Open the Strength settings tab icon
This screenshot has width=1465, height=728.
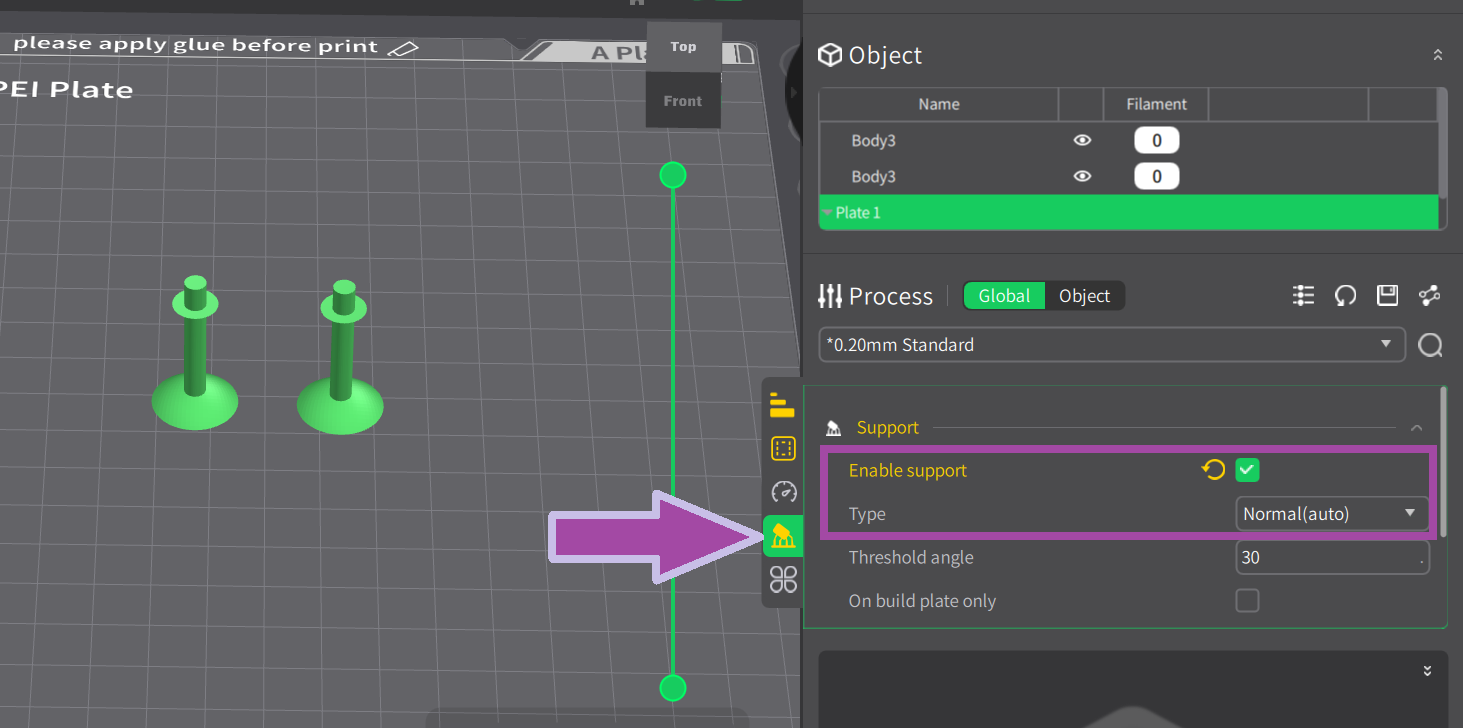tap(783, 449)
